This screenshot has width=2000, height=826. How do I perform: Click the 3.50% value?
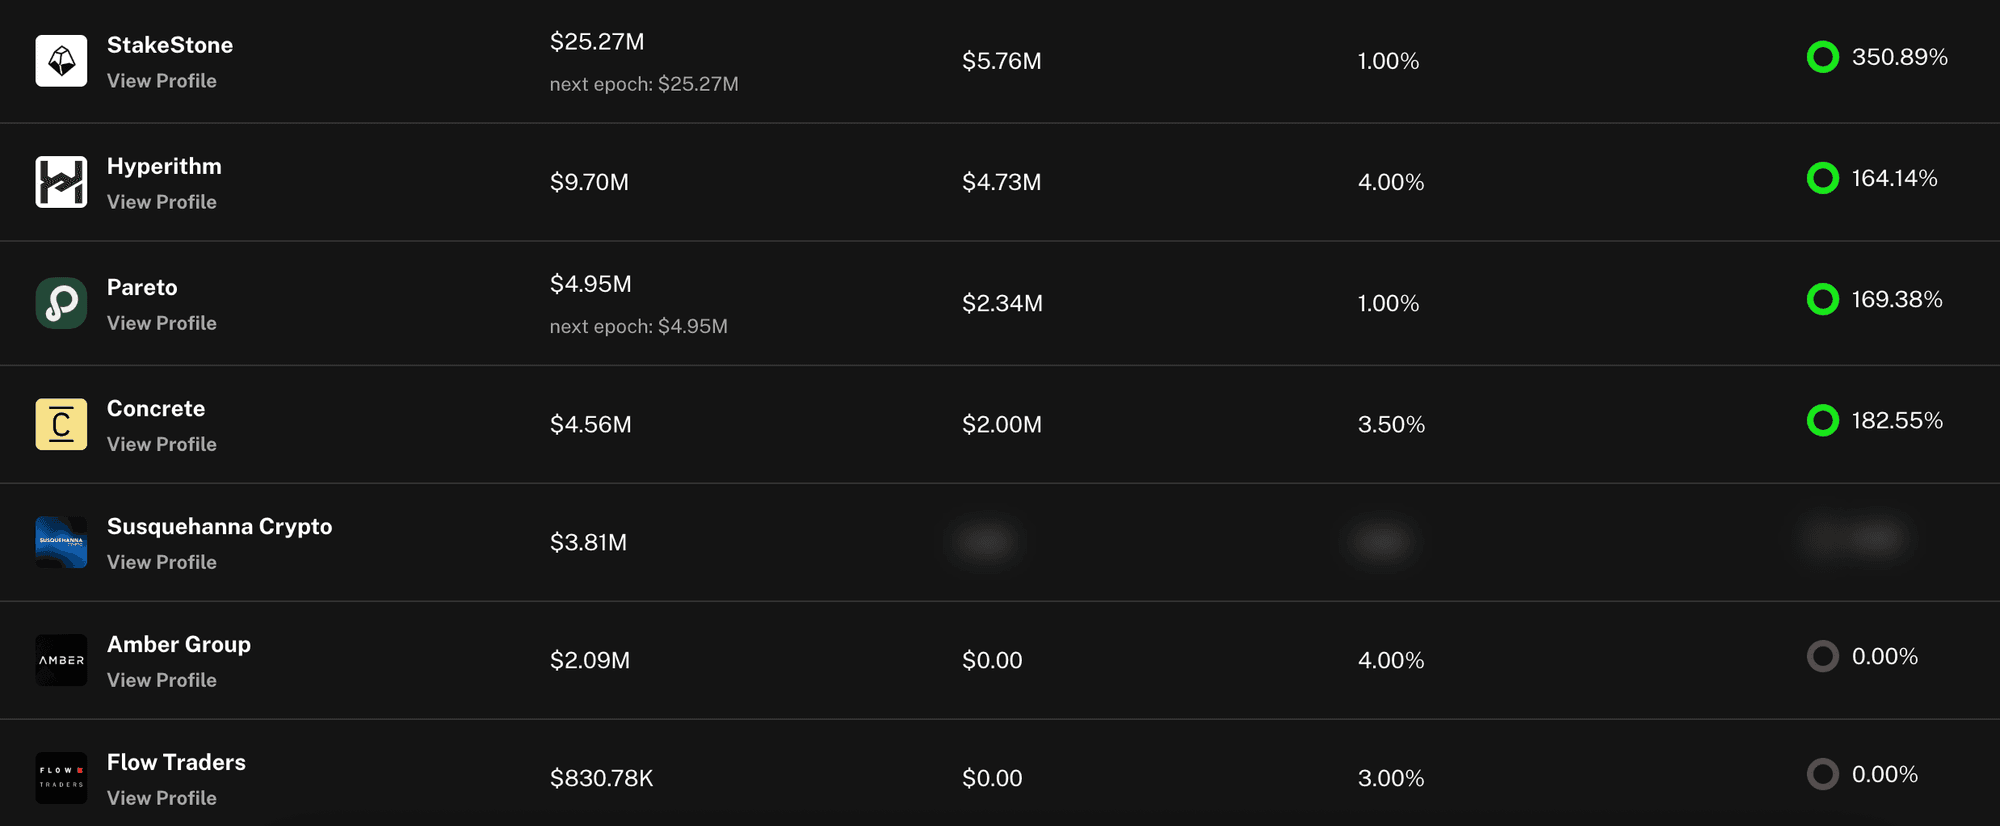click(1391, 424)
